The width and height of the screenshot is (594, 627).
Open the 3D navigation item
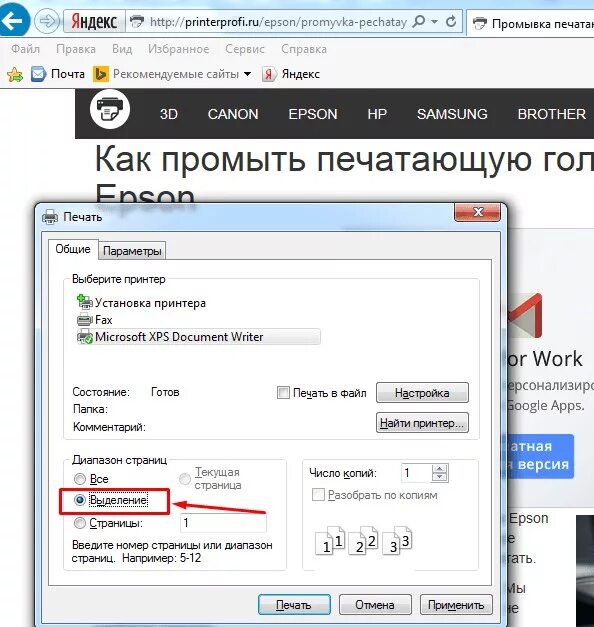pos(169,114)
